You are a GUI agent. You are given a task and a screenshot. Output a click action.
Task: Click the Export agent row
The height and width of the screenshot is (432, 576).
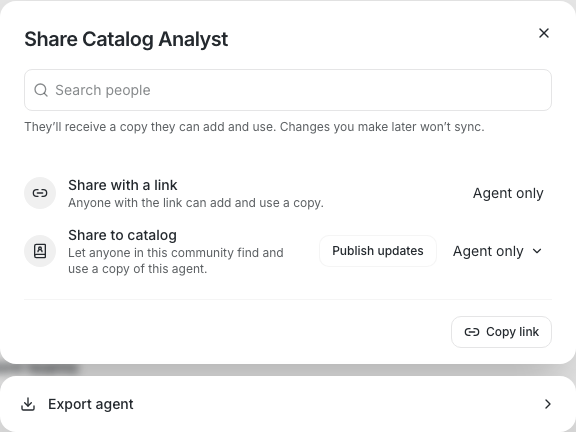pos(288,404)
